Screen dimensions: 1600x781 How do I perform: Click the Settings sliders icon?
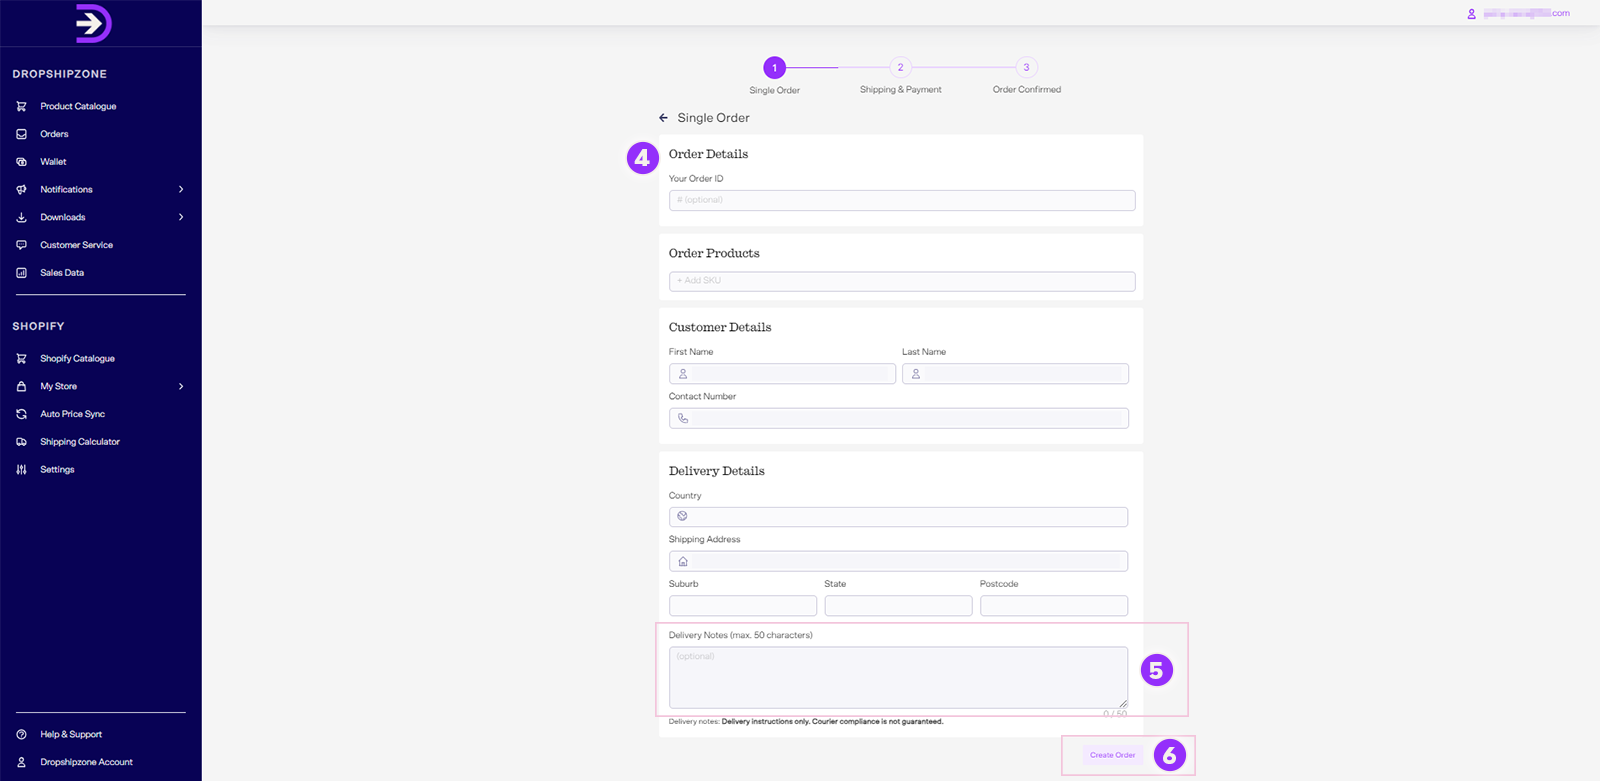click(21, 469)
